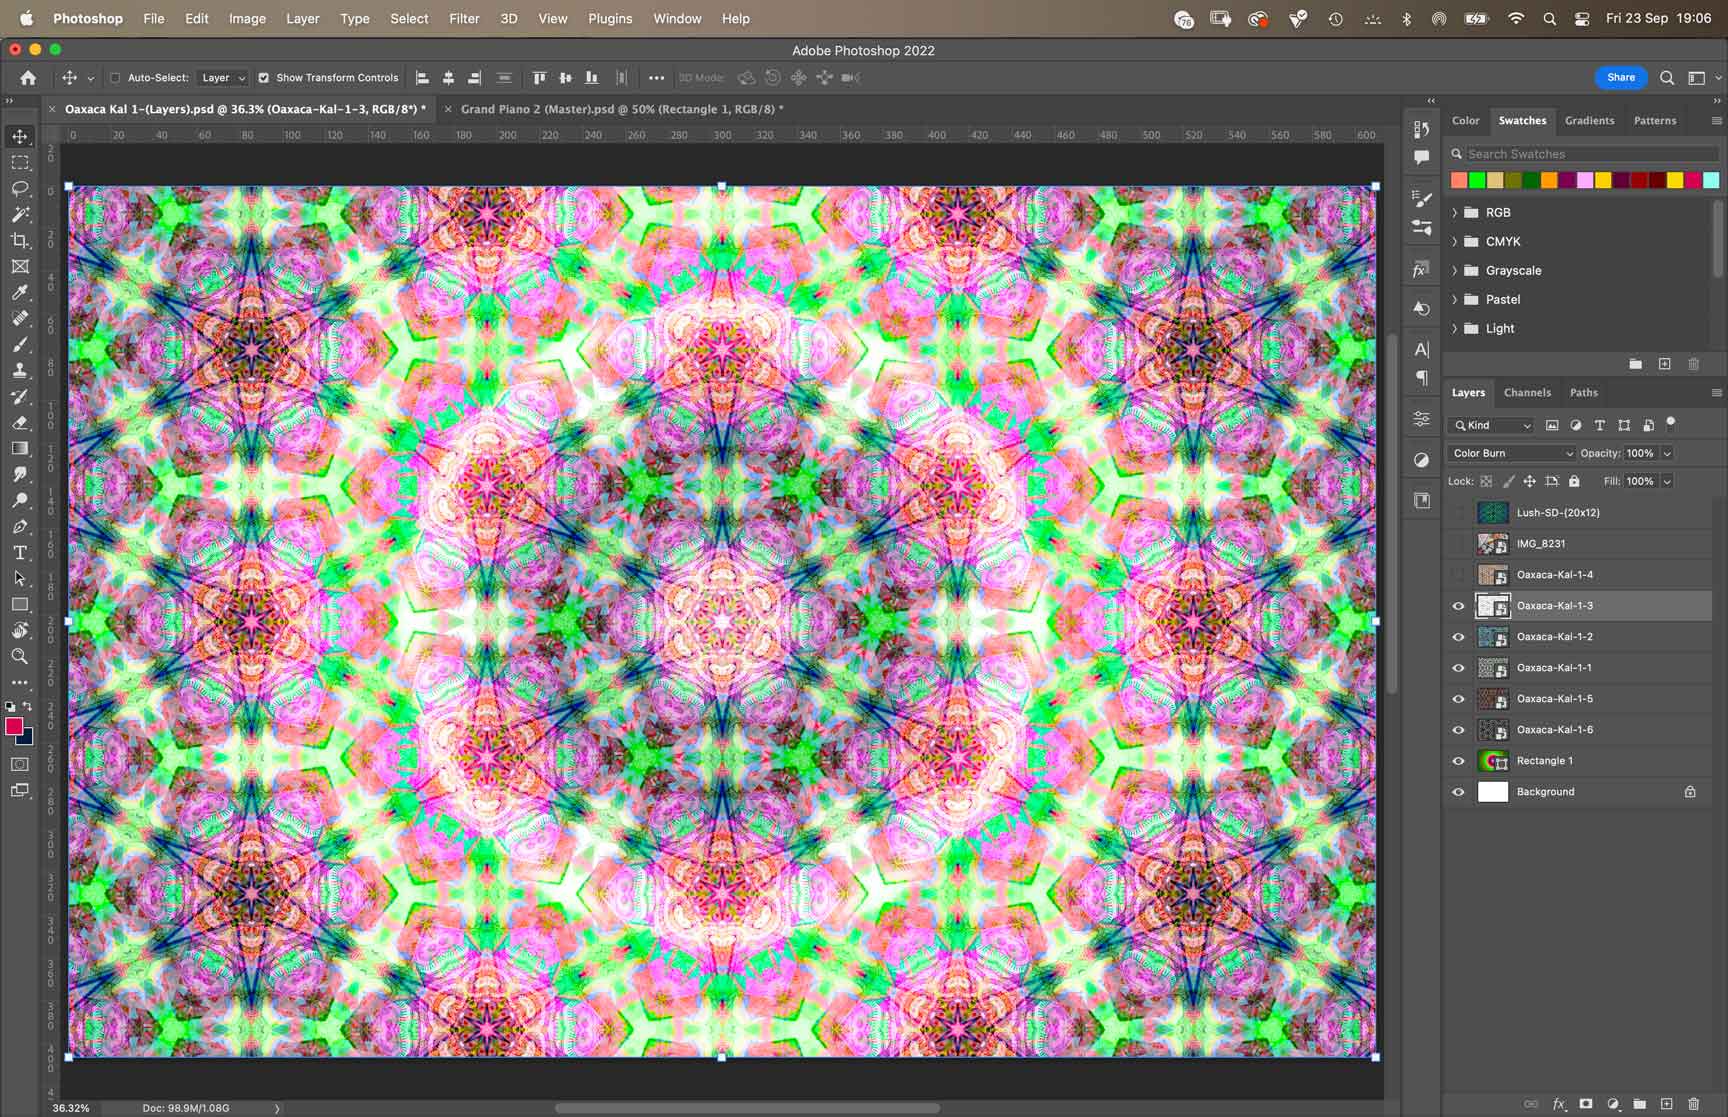Image resolution: width=1728 pixels, height=1117 pixels.
Task: Select the Hand tool
Action: tap(20, 630)
